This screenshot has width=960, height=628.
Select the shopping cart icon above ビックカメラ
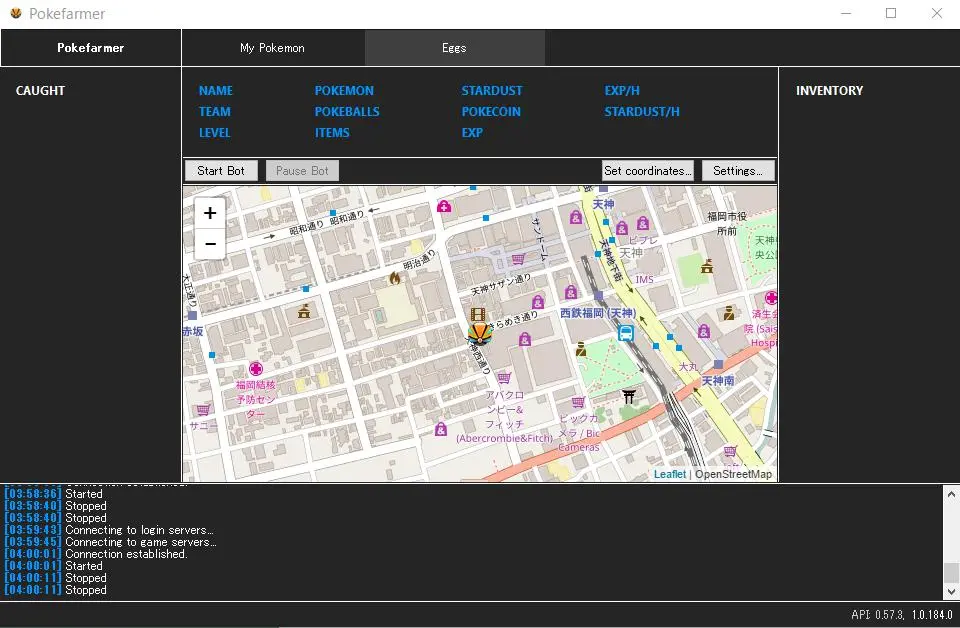[x=578, y=402]
